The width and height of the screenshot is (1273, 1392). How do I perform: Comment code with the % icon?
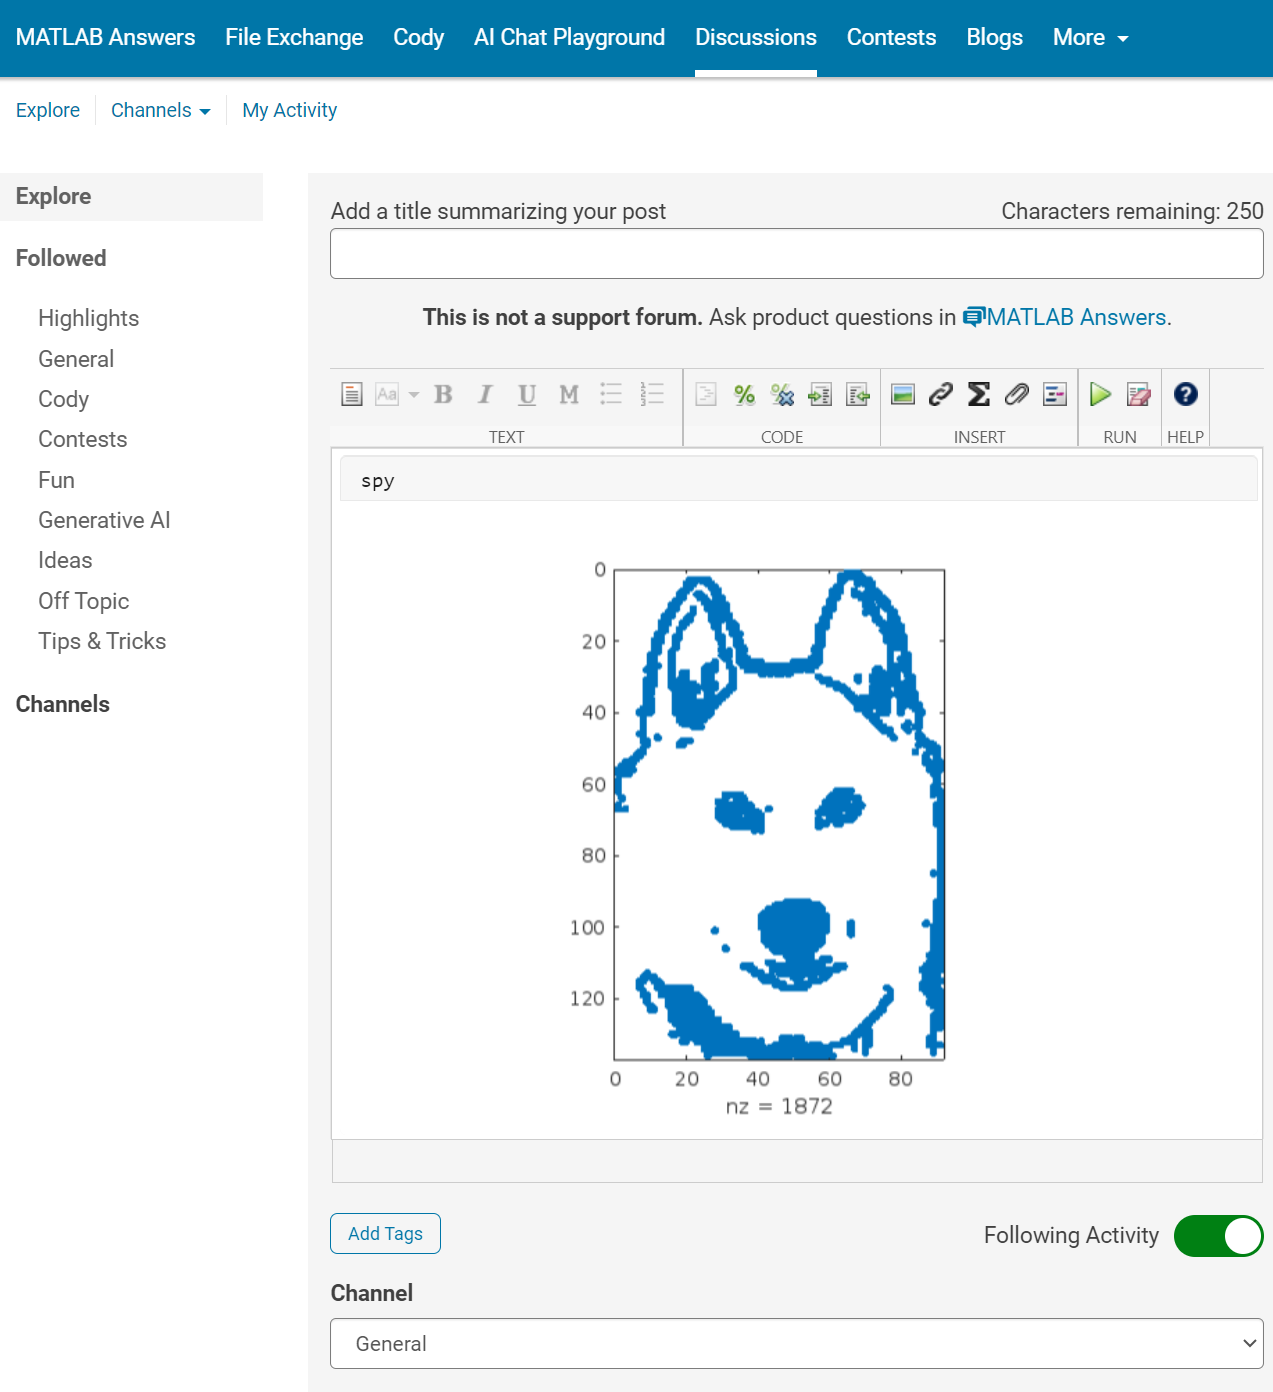pos(744,394)
